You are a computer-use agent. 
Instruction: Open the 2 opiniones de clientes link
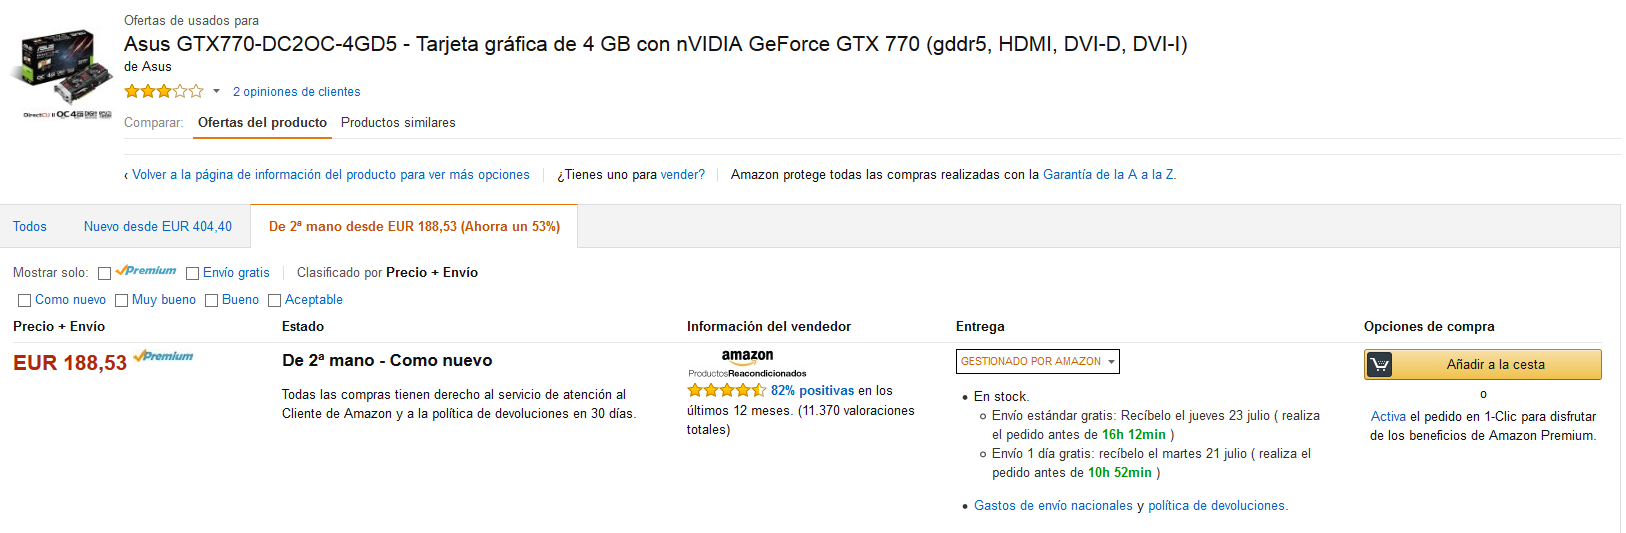pos(297,91)
